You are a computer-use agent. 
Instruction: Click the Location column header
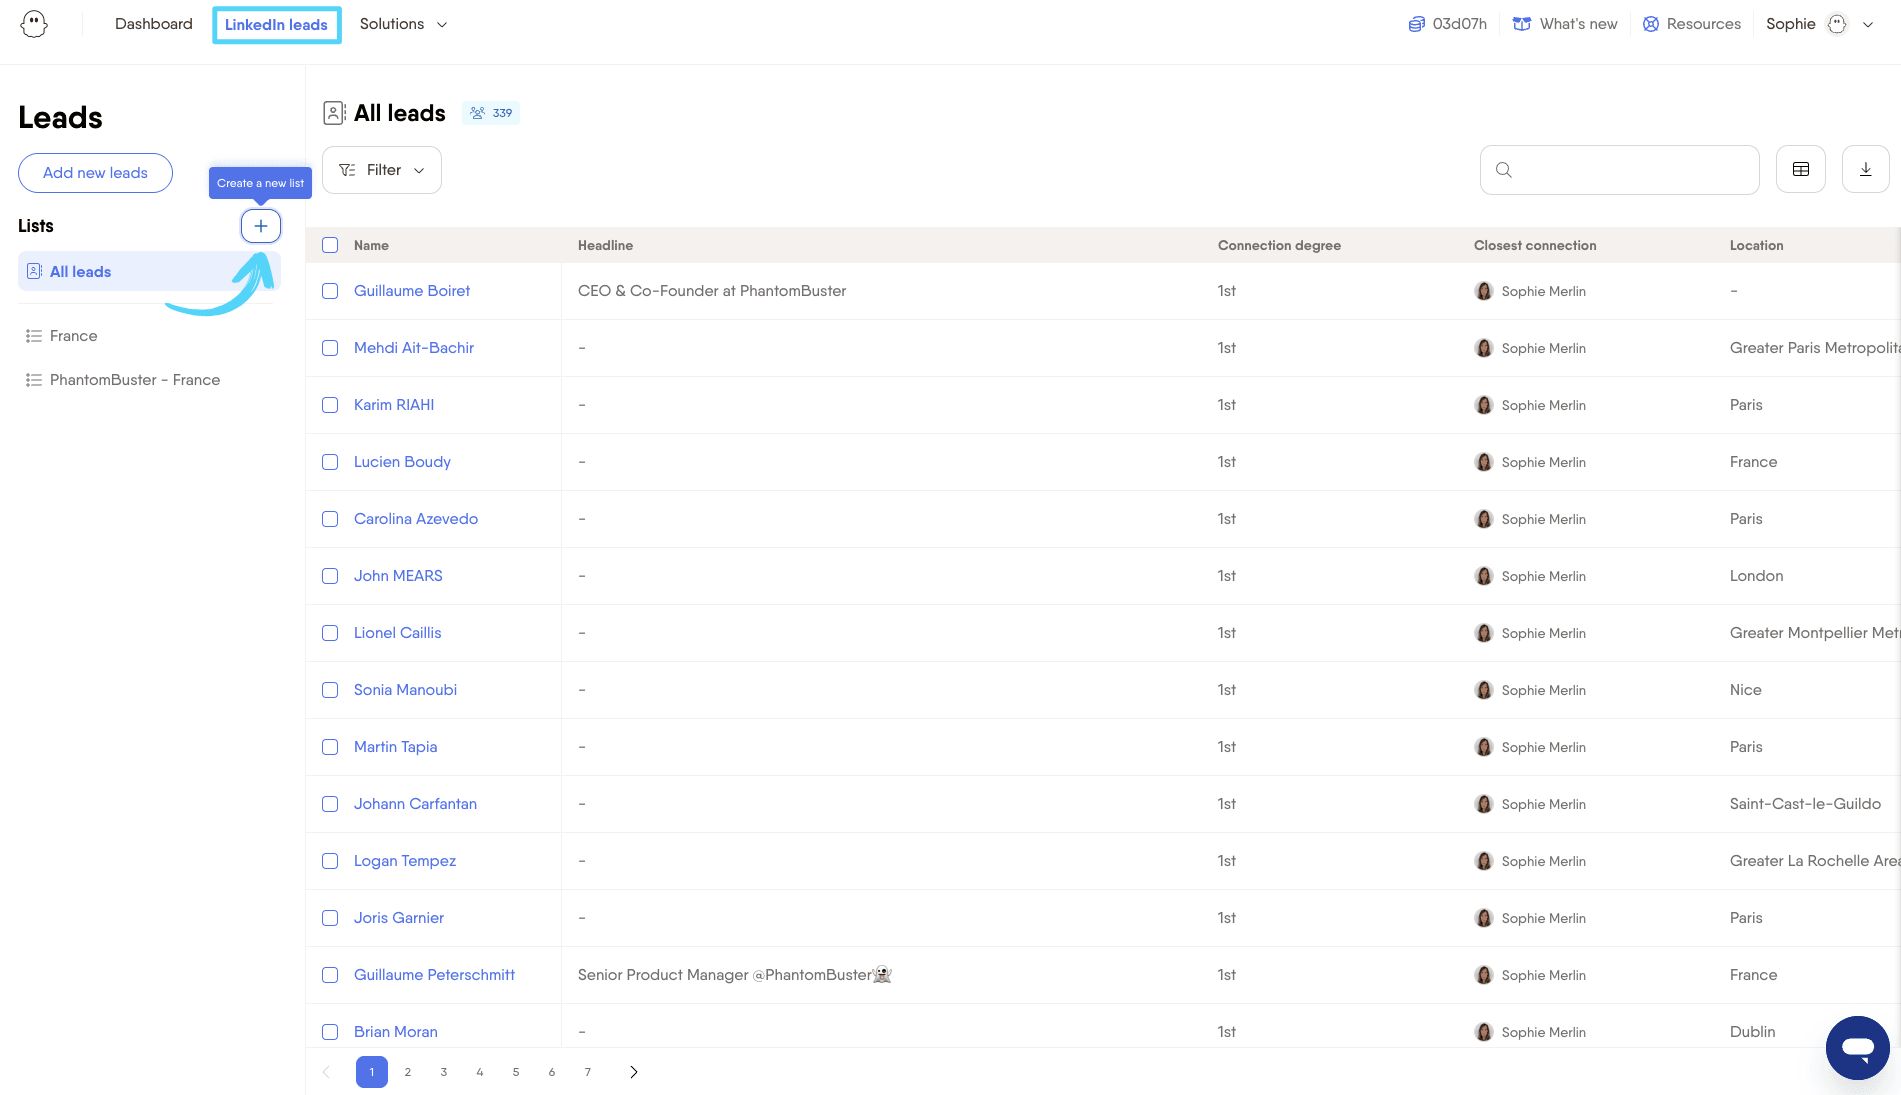click(x=1756, y=245)
